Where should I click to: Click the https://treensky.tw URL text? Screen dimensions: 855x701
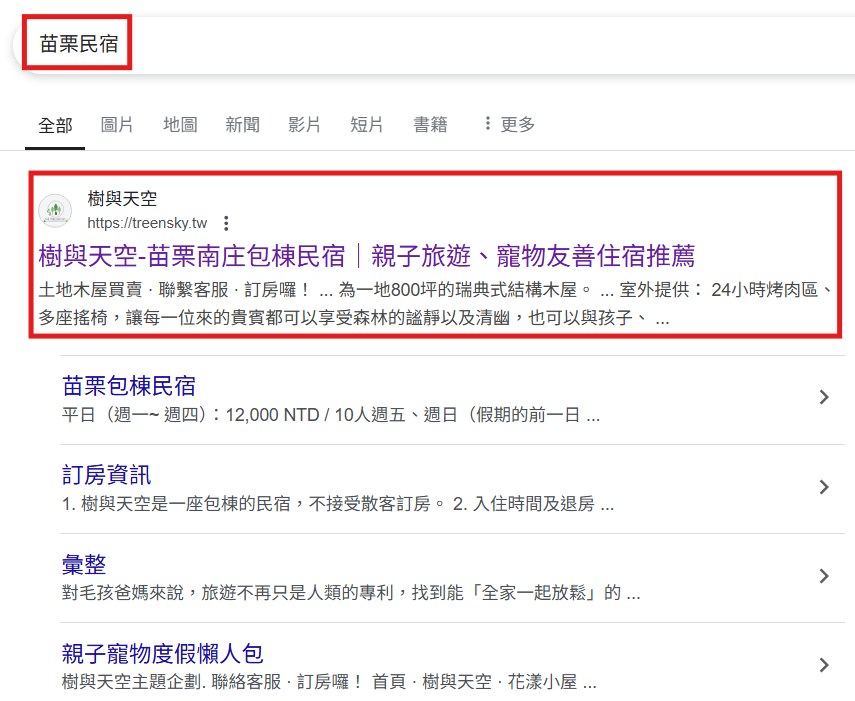[x=147, y=223]
